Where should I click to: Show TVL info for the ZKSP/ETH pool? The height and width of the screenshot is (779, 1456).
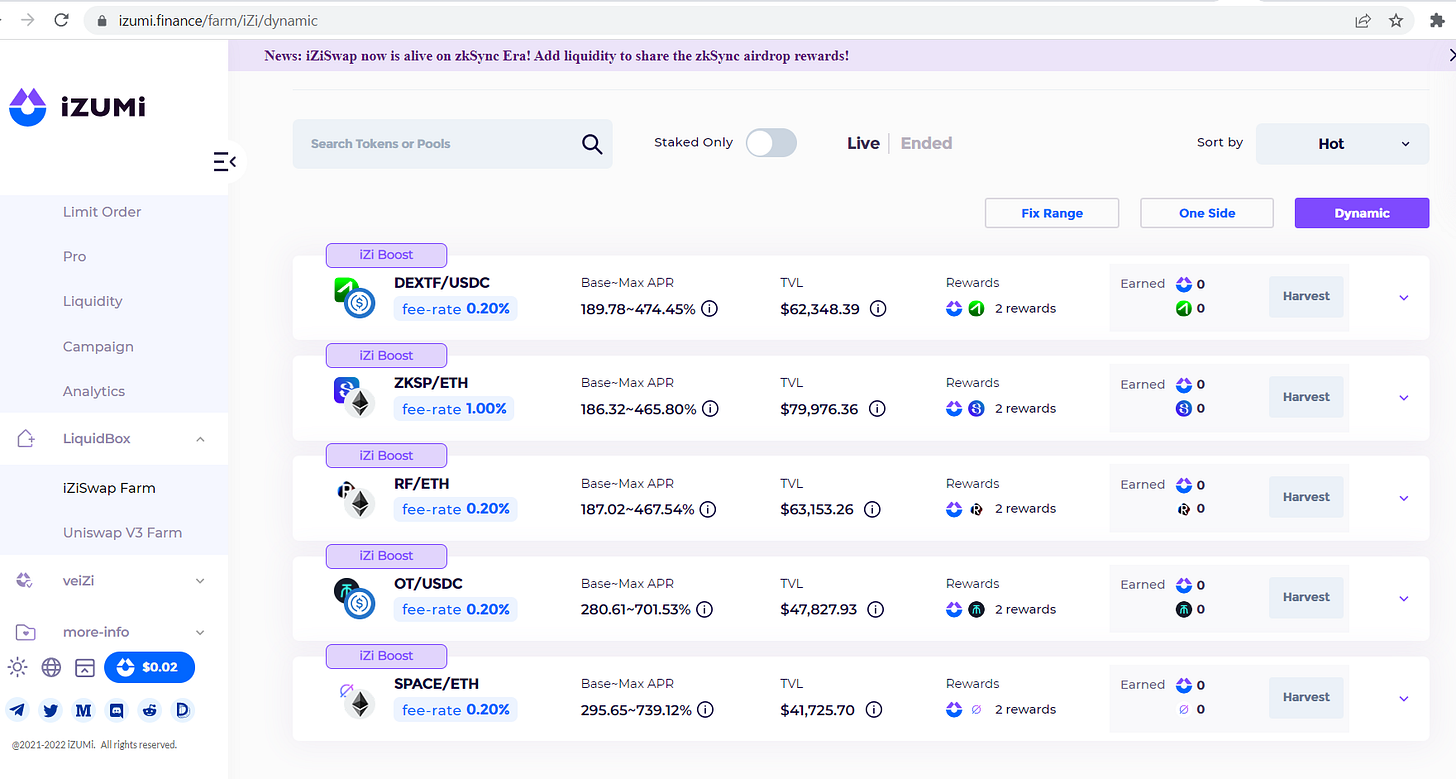click(877, 409)
